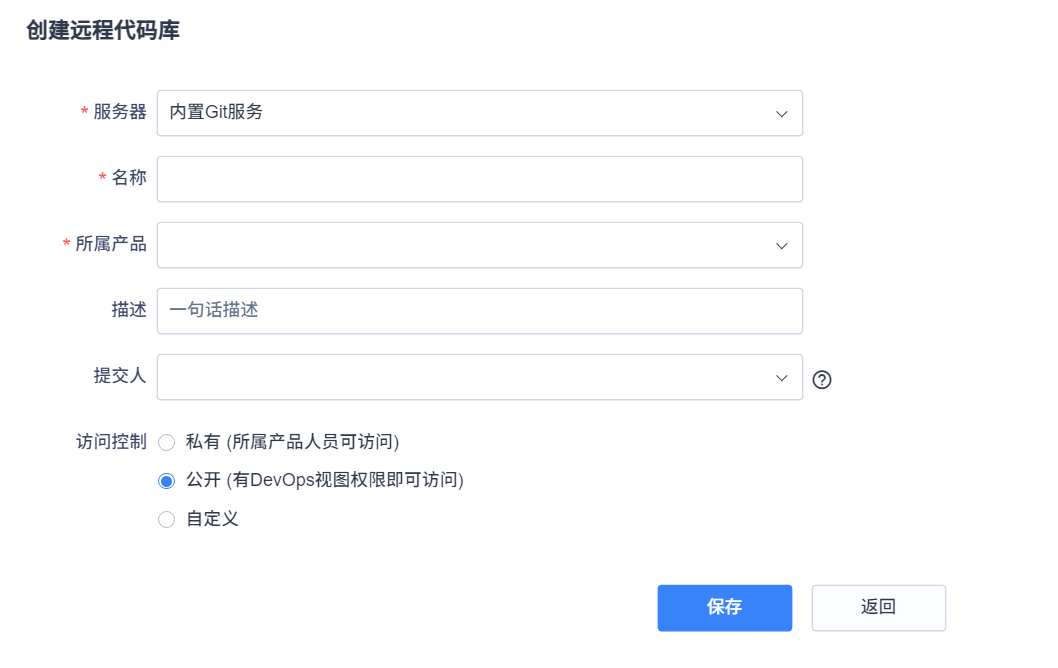Click the 名称 field label
Image resolution: width=1058 pixels, height=668 pixels.
(129, 178)
